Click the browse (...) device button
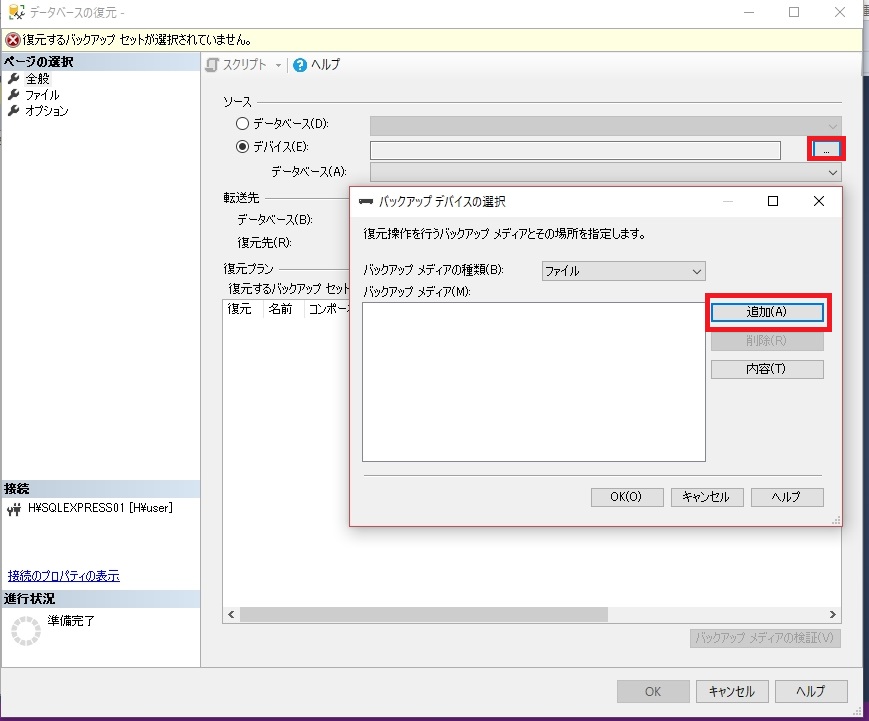Image resolution: width=869 pixels, height=721 pixels. [x=826, y=150]
